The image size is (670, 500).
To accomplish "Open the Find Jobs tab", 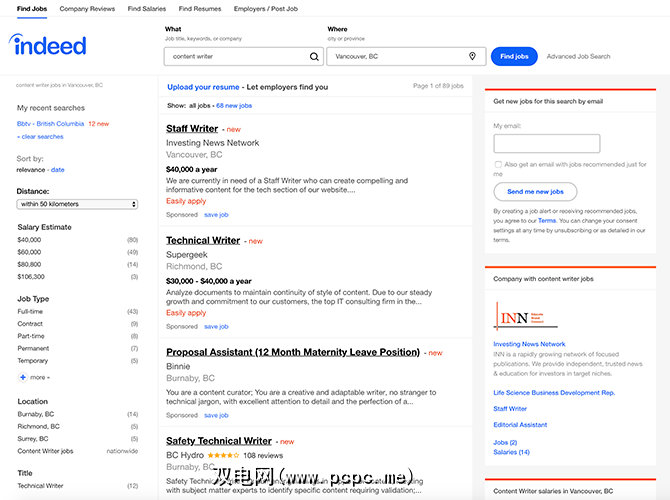I will [x=32, y=9].
